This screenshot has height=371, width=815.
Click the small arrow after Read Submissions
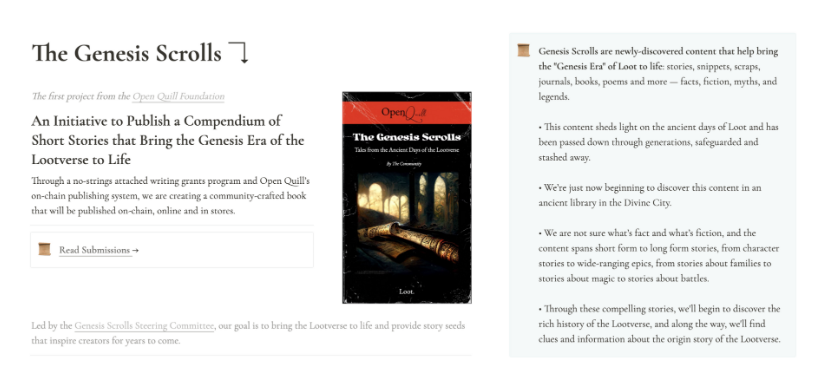point(135,250)
